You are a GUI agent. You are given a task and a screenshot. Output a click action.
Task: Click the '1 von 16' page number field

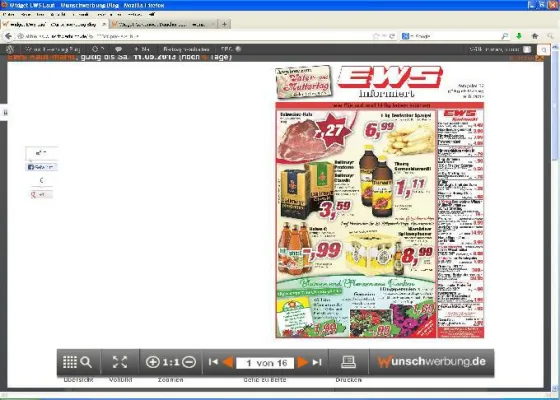point(265,363)
